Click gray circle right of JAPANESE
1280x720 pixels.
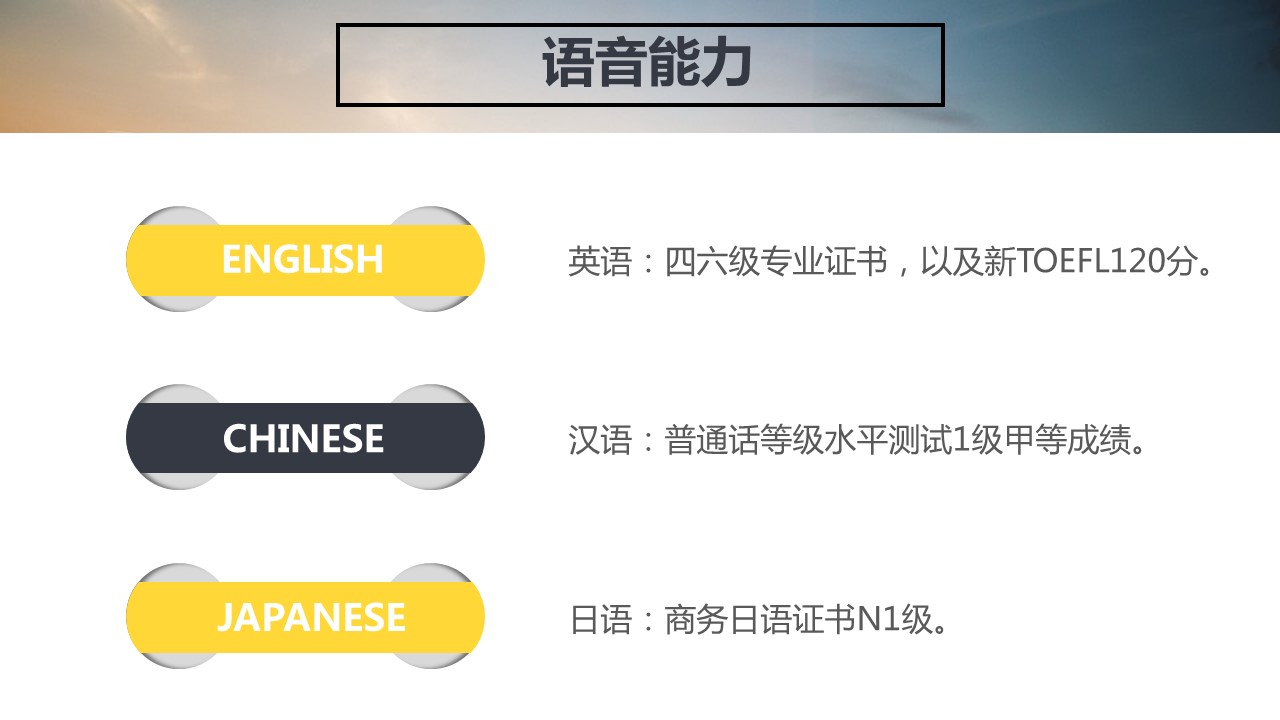[432, 573]
